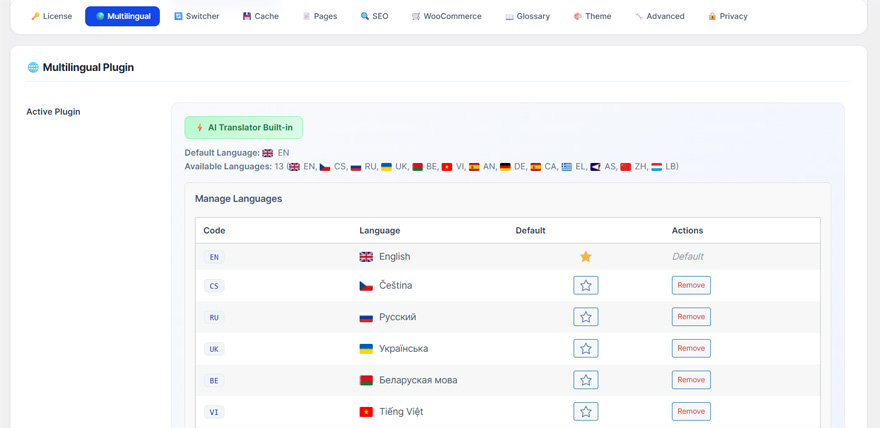The height and width of the screenshot is (428, 880).
Task: Set Українська as default language star
Action: [586, 349]
